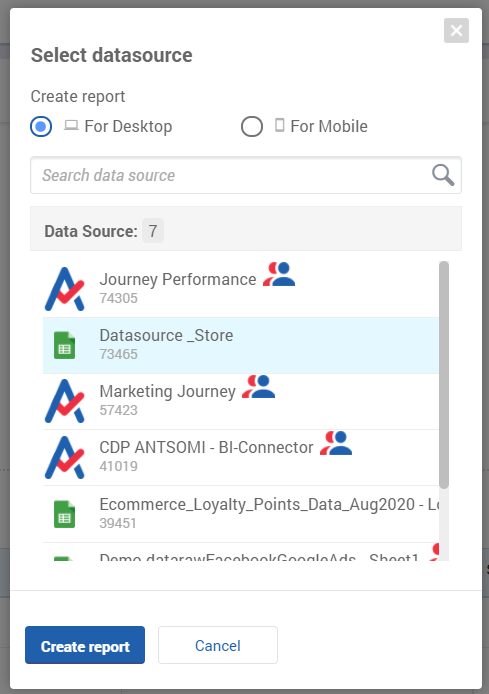489x694 pixels.
Task: Click datasource ID 74305
Action: click(119, 298)
